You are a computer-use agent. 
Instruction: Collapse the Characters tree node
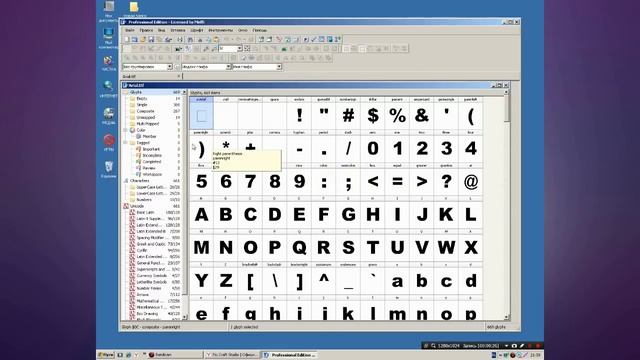coord(126,180)
